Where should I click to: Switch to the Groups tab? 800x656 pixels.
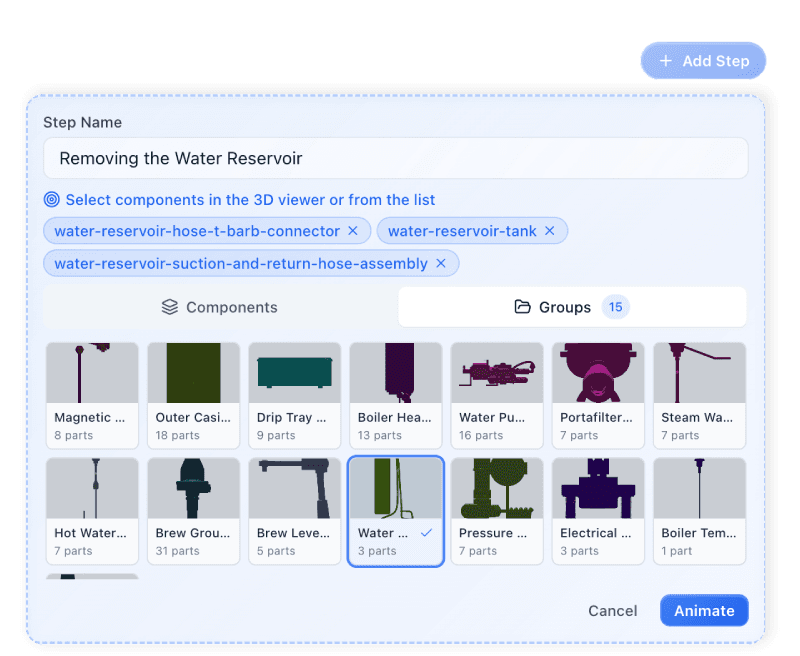coord(572,307)
